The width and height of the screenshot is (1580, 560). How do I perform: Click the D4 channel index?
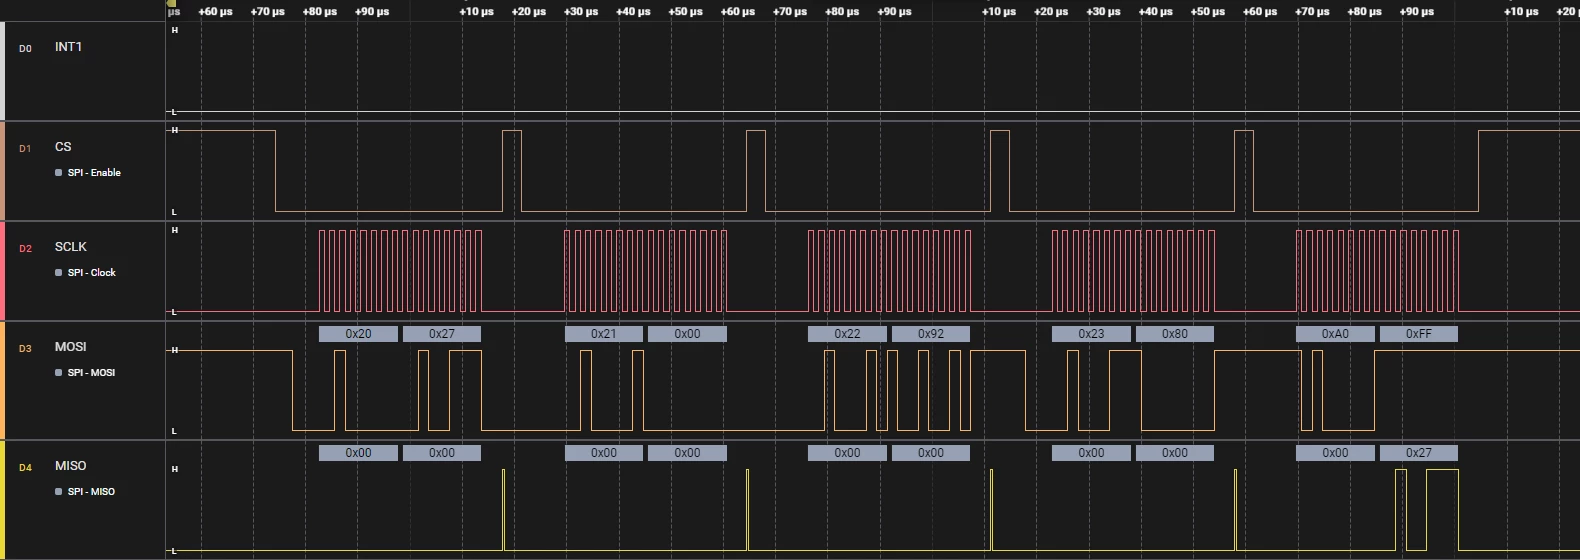point(25,467)
